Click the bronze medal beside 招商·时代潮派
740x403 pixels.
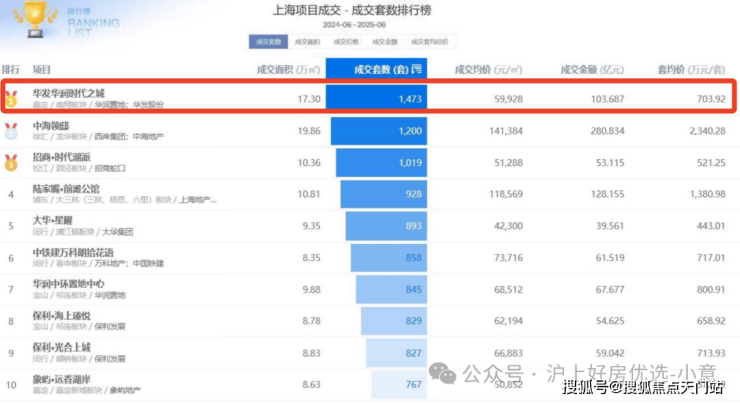click(10, 161)
